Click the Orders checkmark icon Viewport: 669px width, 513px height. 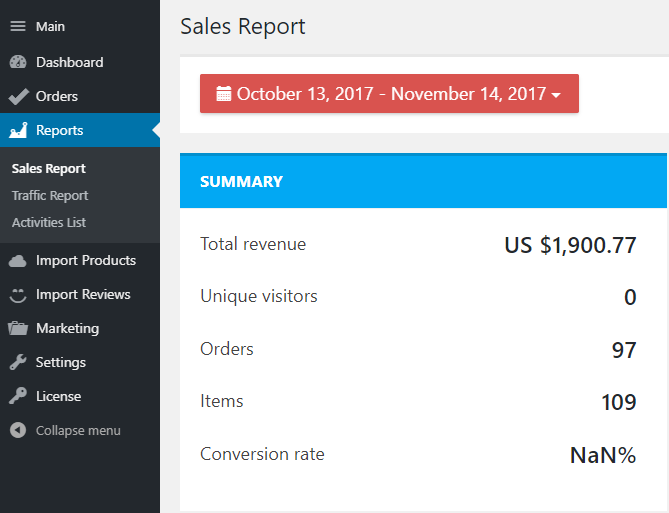point(18,97)
